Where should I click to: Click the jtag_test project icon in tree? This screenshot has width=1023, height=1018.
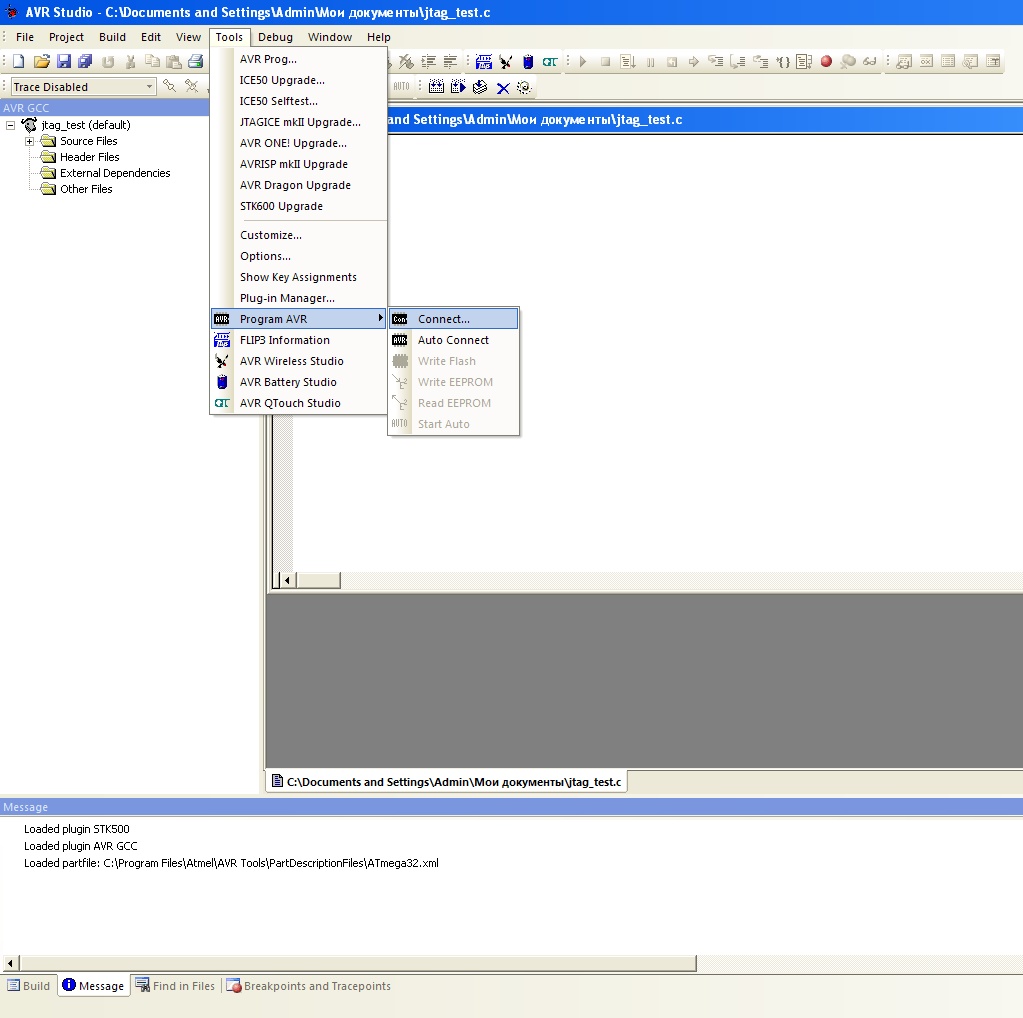tap(29, 125)
